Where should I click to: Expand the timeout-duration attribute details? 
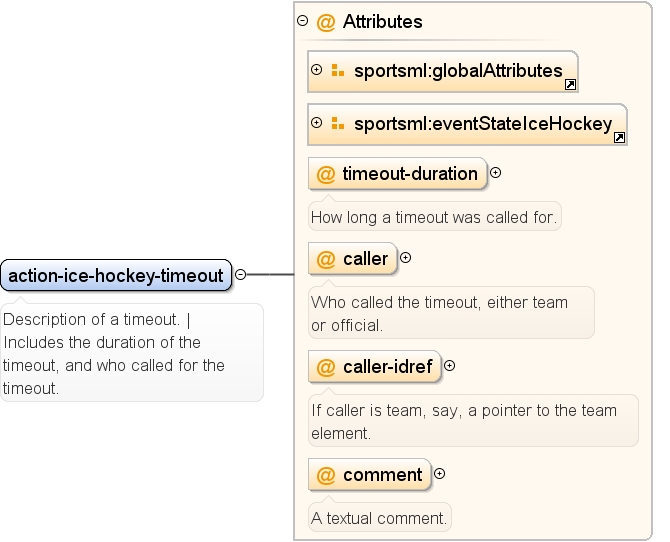point(495,173)
